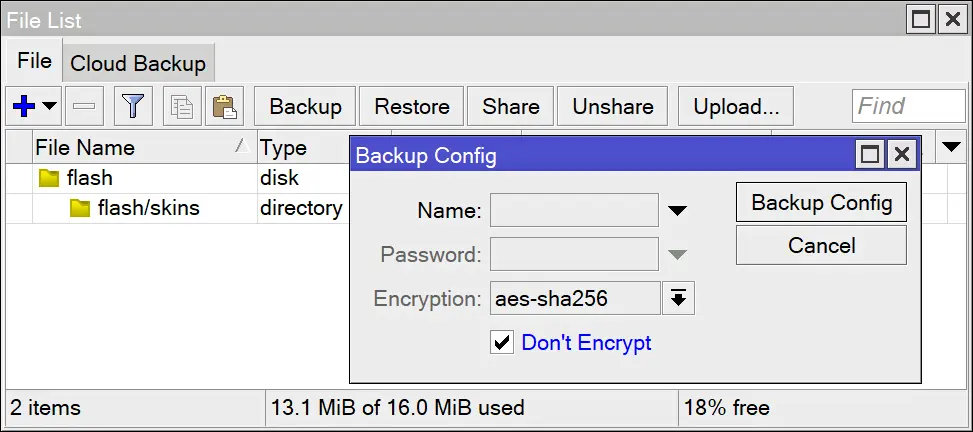Screen dimensions: 973x432
Task: Click the paste clipboard icon
Action: click(224, 106)
